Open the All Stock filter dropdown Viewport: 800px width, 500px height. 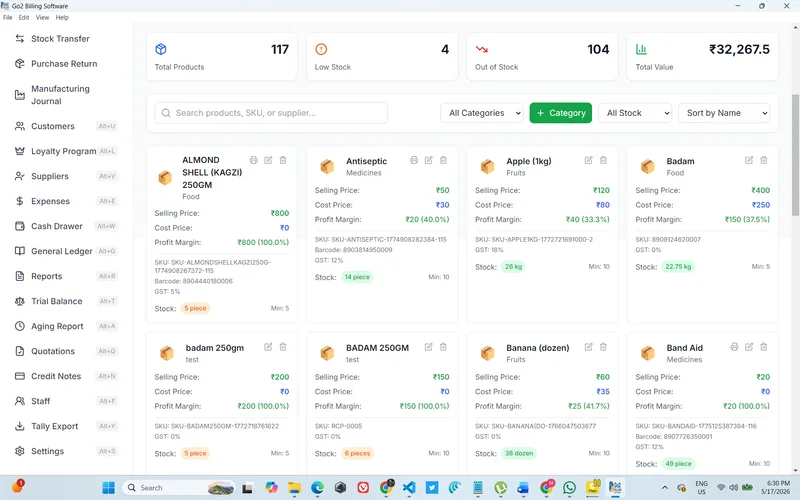pos(635,113)
